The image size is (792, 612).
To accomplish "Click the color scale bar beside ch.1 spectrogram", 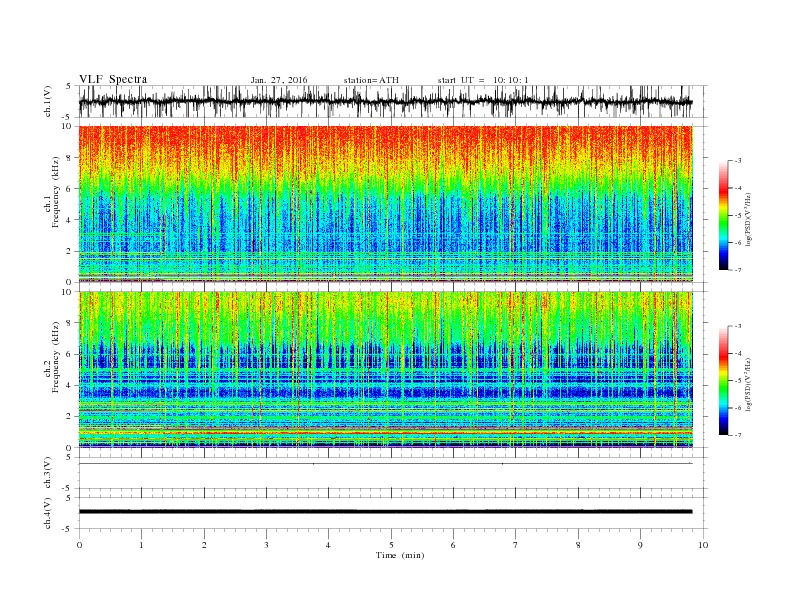I will (723, 216).
